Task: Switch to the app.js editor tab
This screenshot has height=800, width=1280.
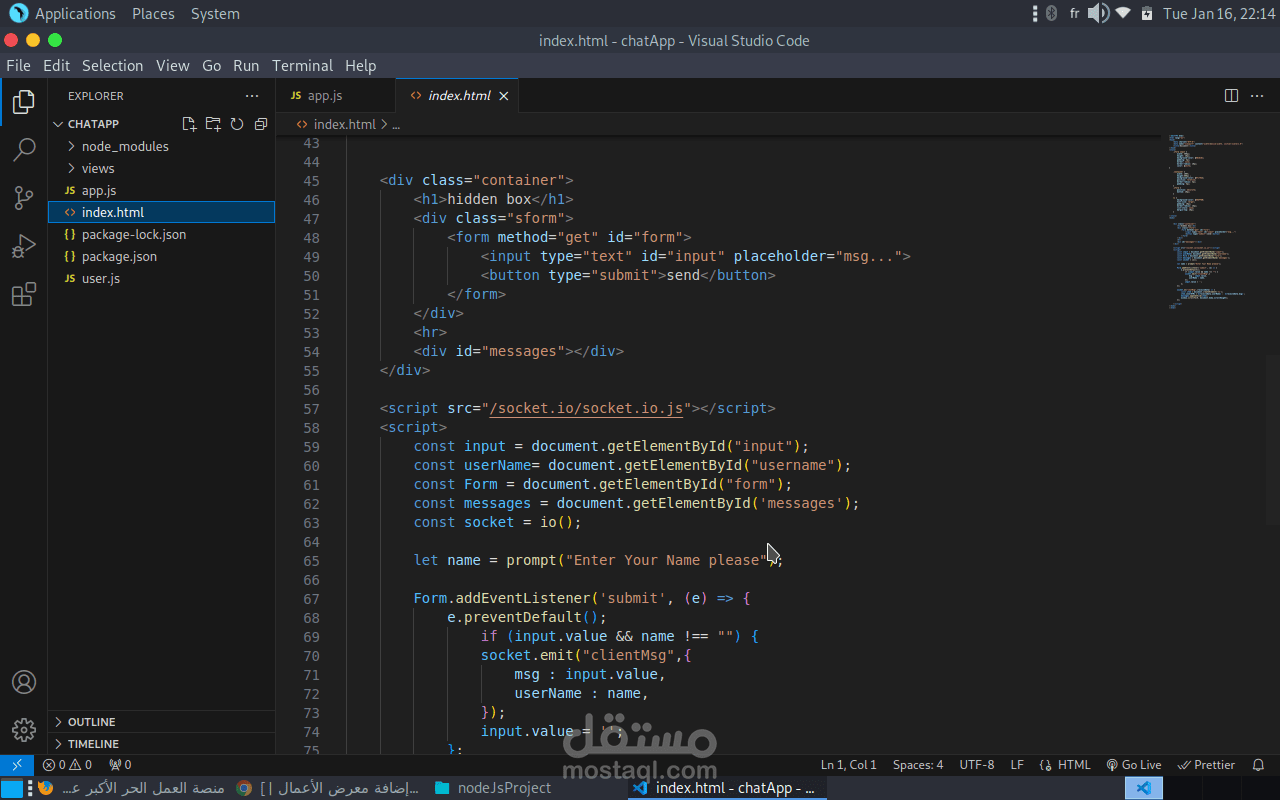Action: pos(324,96)
